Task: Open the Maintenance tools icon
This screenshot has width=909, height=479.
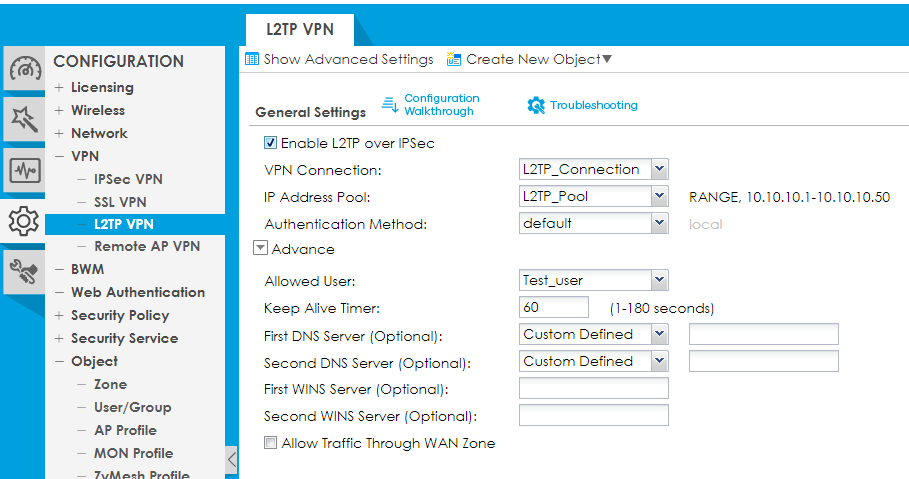Action: pos(24,268)
